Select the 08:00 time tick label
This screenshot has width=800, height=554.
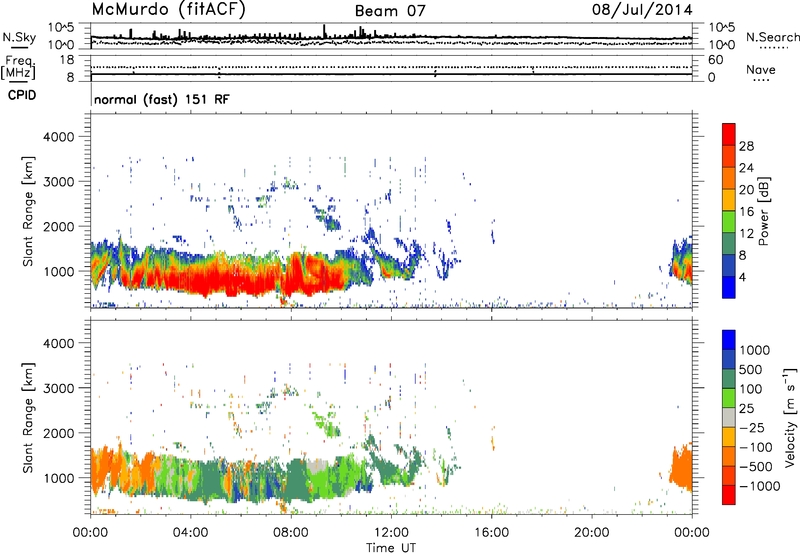point(291,533)
